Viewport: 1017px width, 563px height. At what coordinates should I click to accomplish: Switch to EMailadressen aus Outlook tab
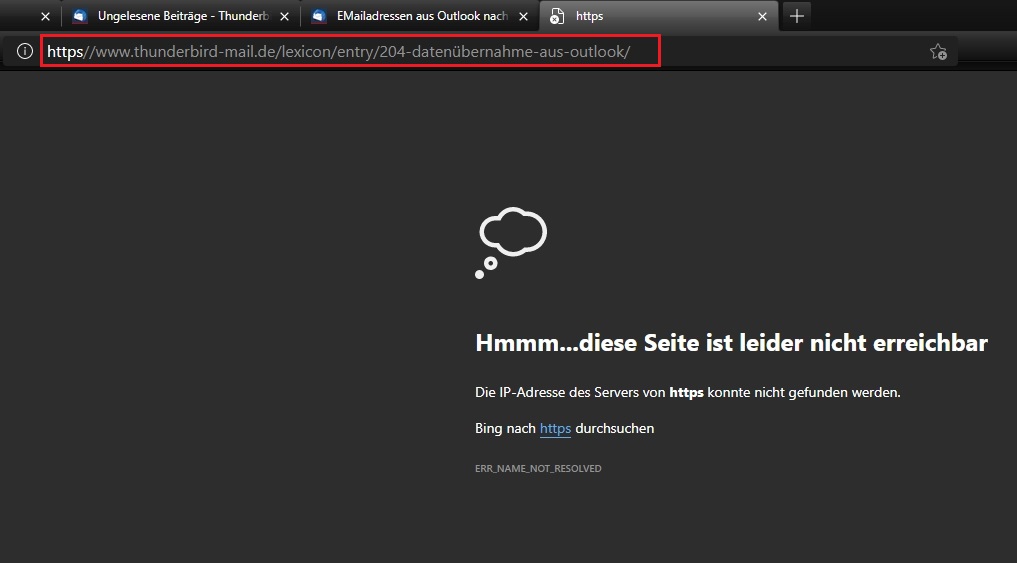420,16
